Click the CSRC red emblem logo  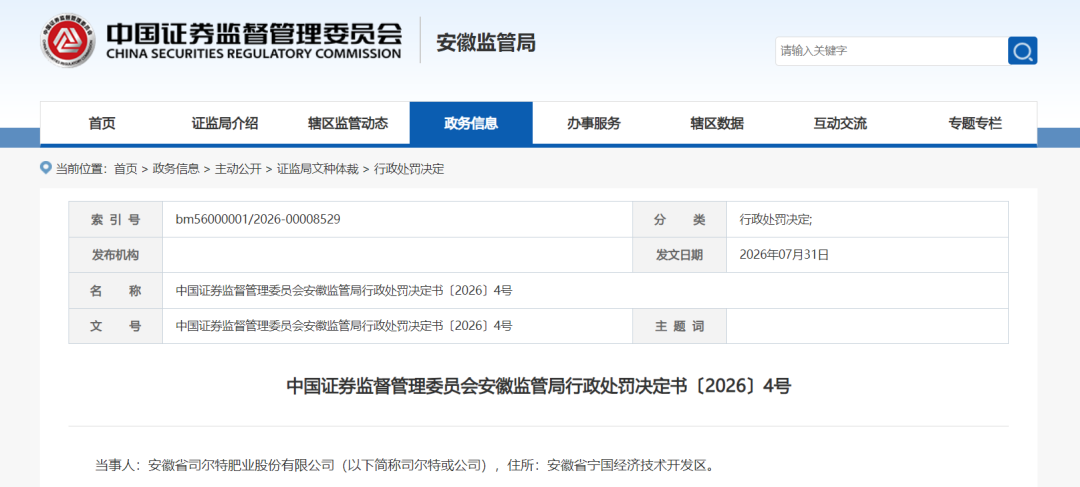pos(68,41)
